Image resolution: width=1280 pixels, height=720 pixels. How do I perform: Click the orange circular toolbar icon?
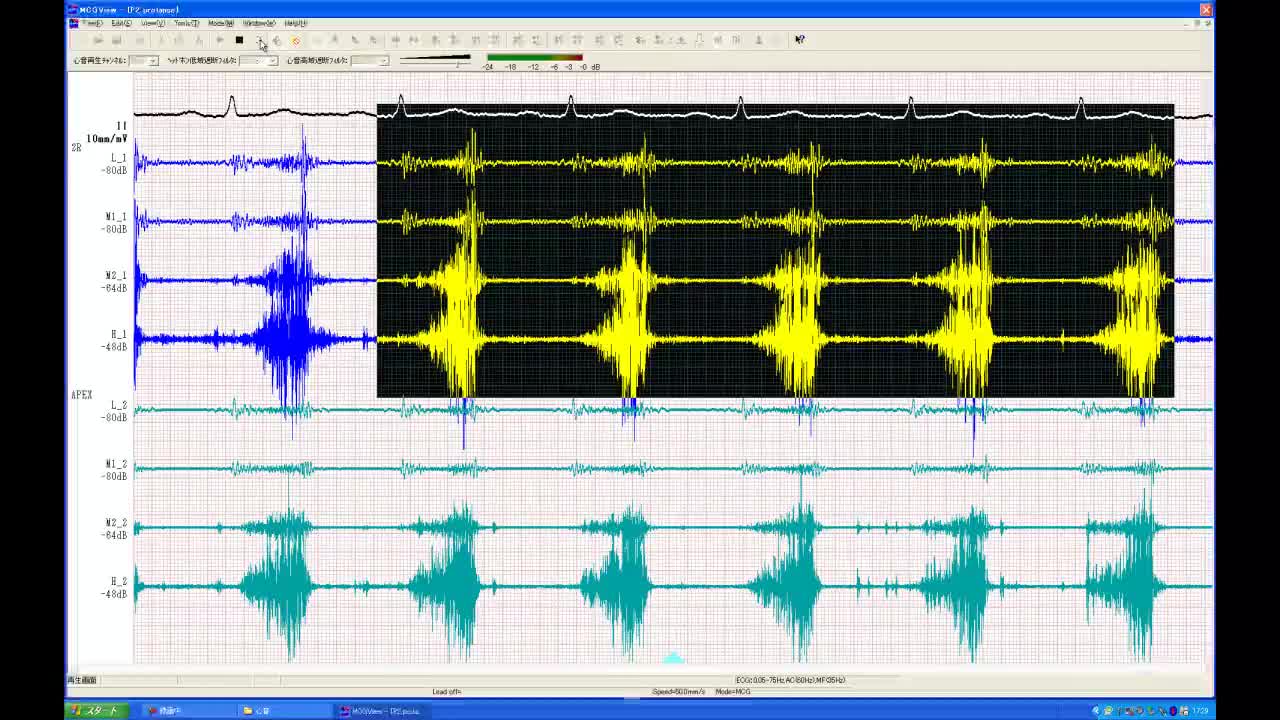296,40
